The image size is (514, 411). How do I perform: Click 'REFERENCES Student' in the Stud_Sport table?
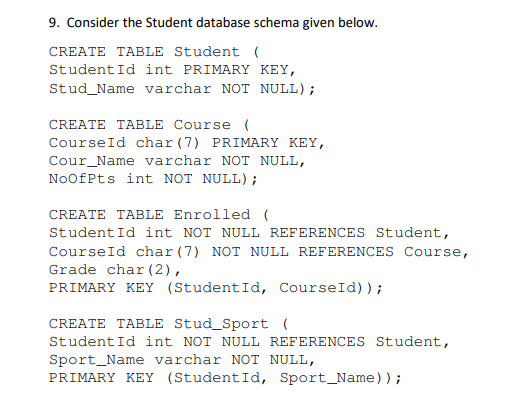pyautogui.click(x=359, y=342)
